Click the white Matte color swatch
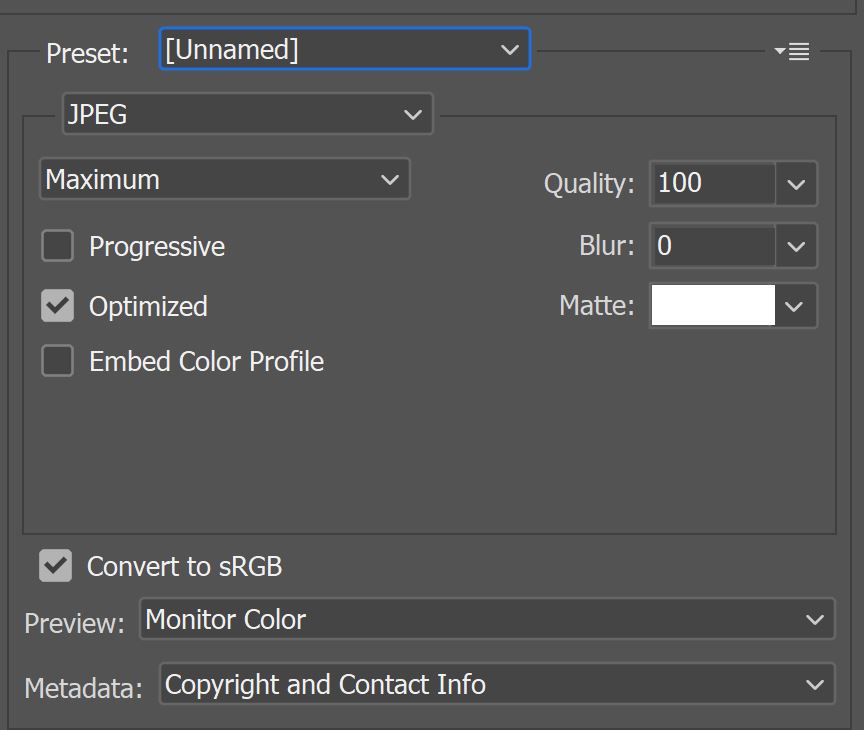The image size is (864, 730). (713, 306)
